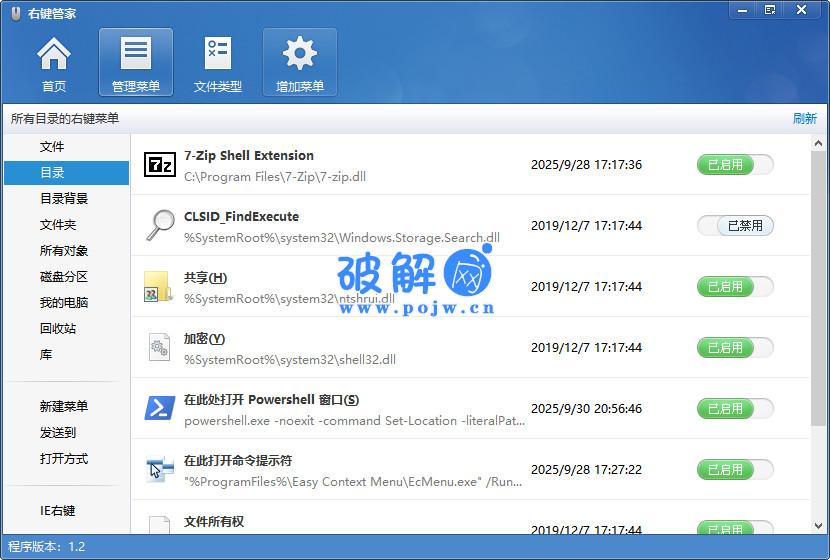
Task: Disable the 加密(Y) toggle
Action: (735, 347)
